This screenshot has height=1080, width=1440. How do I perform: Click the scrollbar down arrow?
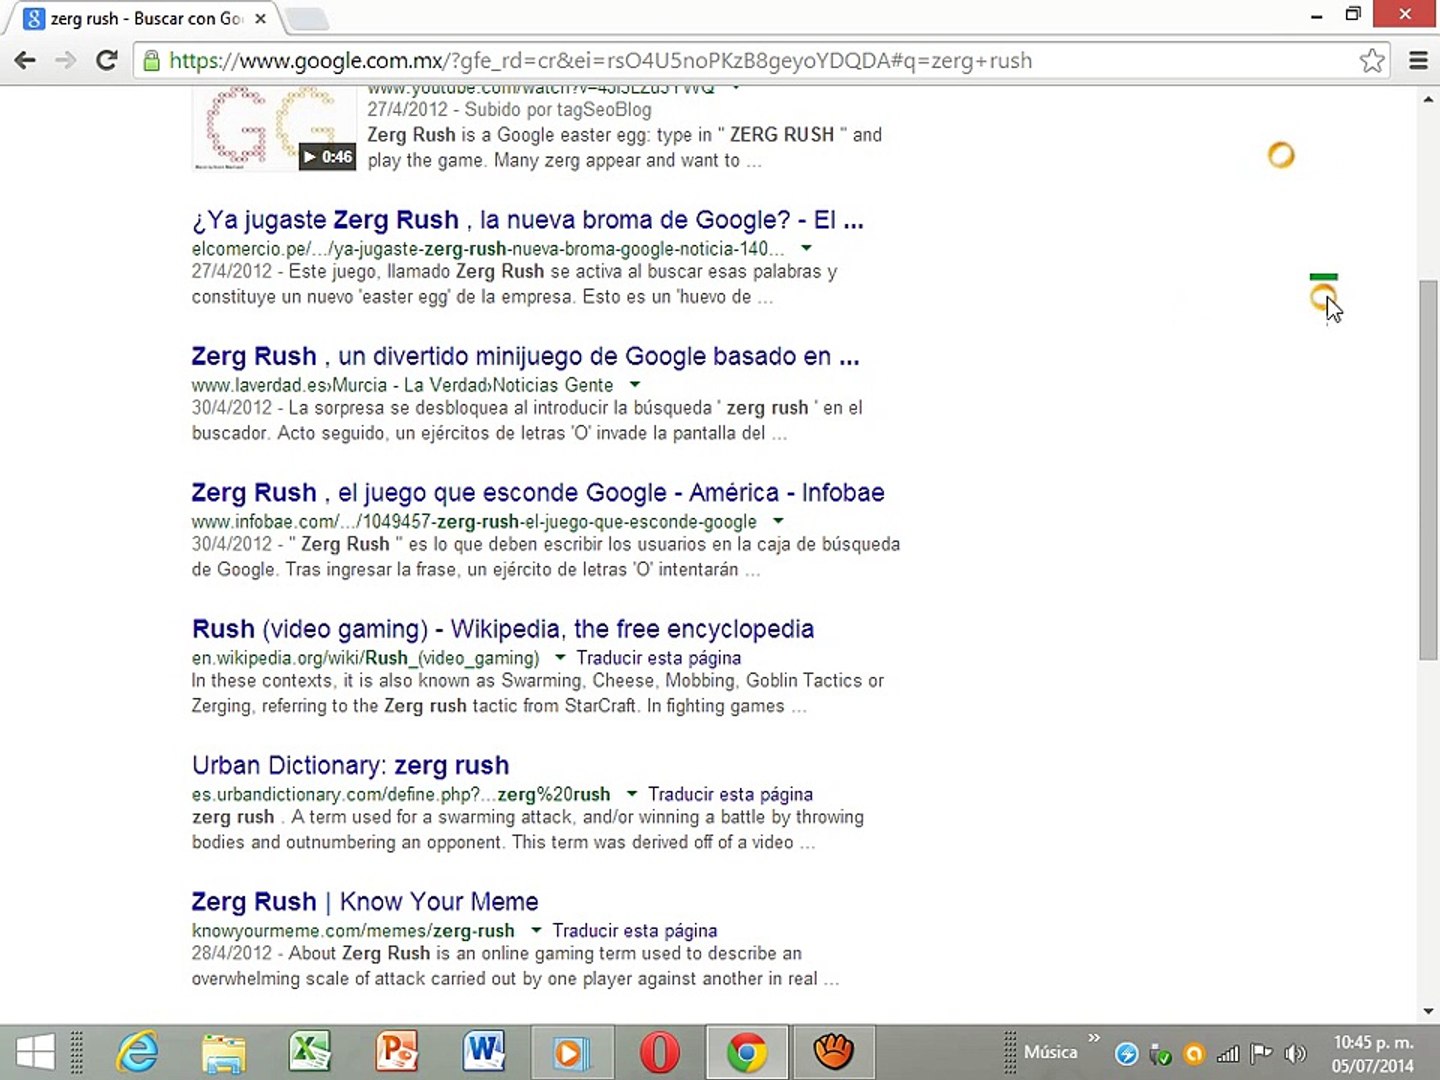1428,1011
